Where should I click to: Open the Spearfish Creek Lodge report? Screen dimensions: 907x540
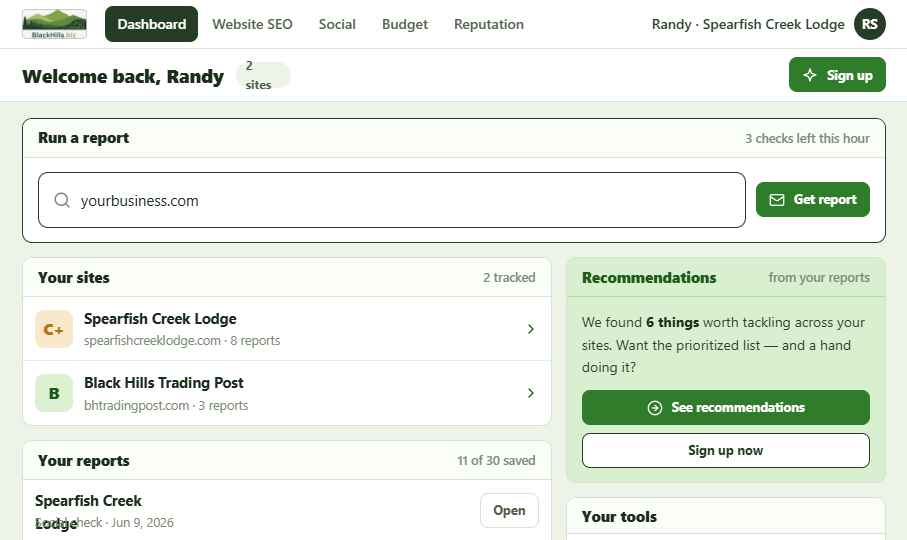click(509, 511)
